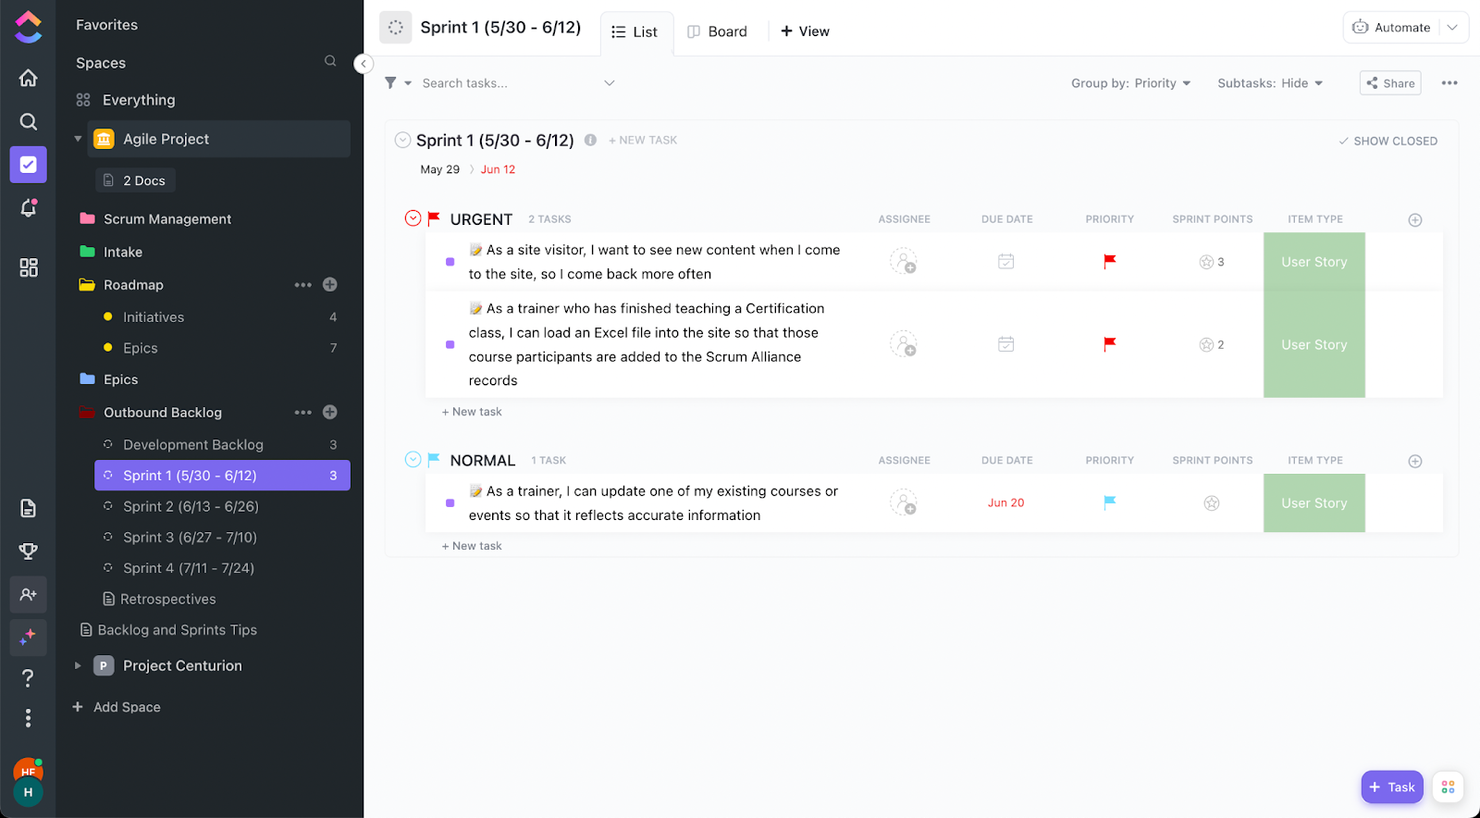This screenshot has width=1480, height=818.
Task: Open the Dashboards grid icon in left rail
Action: click(x=28, y=267)
